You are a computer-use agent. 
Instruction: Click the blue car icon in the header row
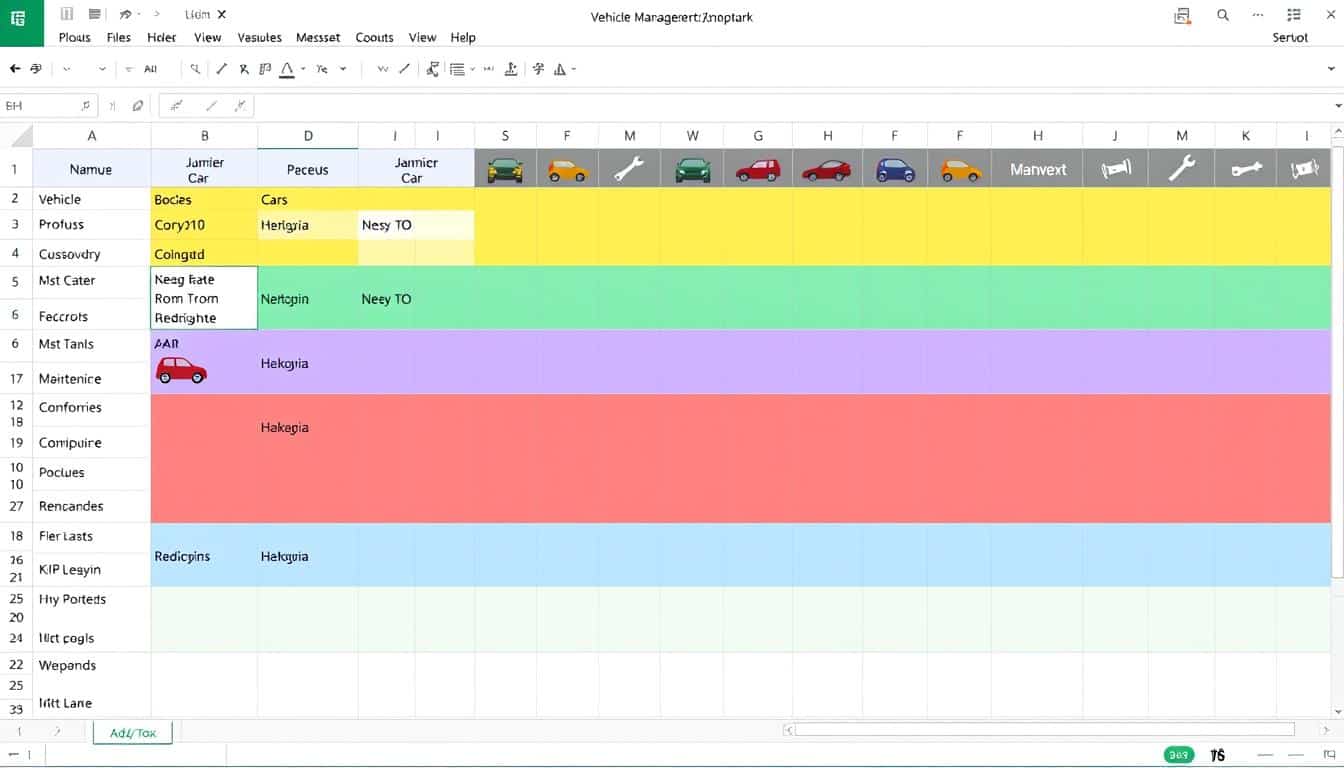(x=895, y=170)
